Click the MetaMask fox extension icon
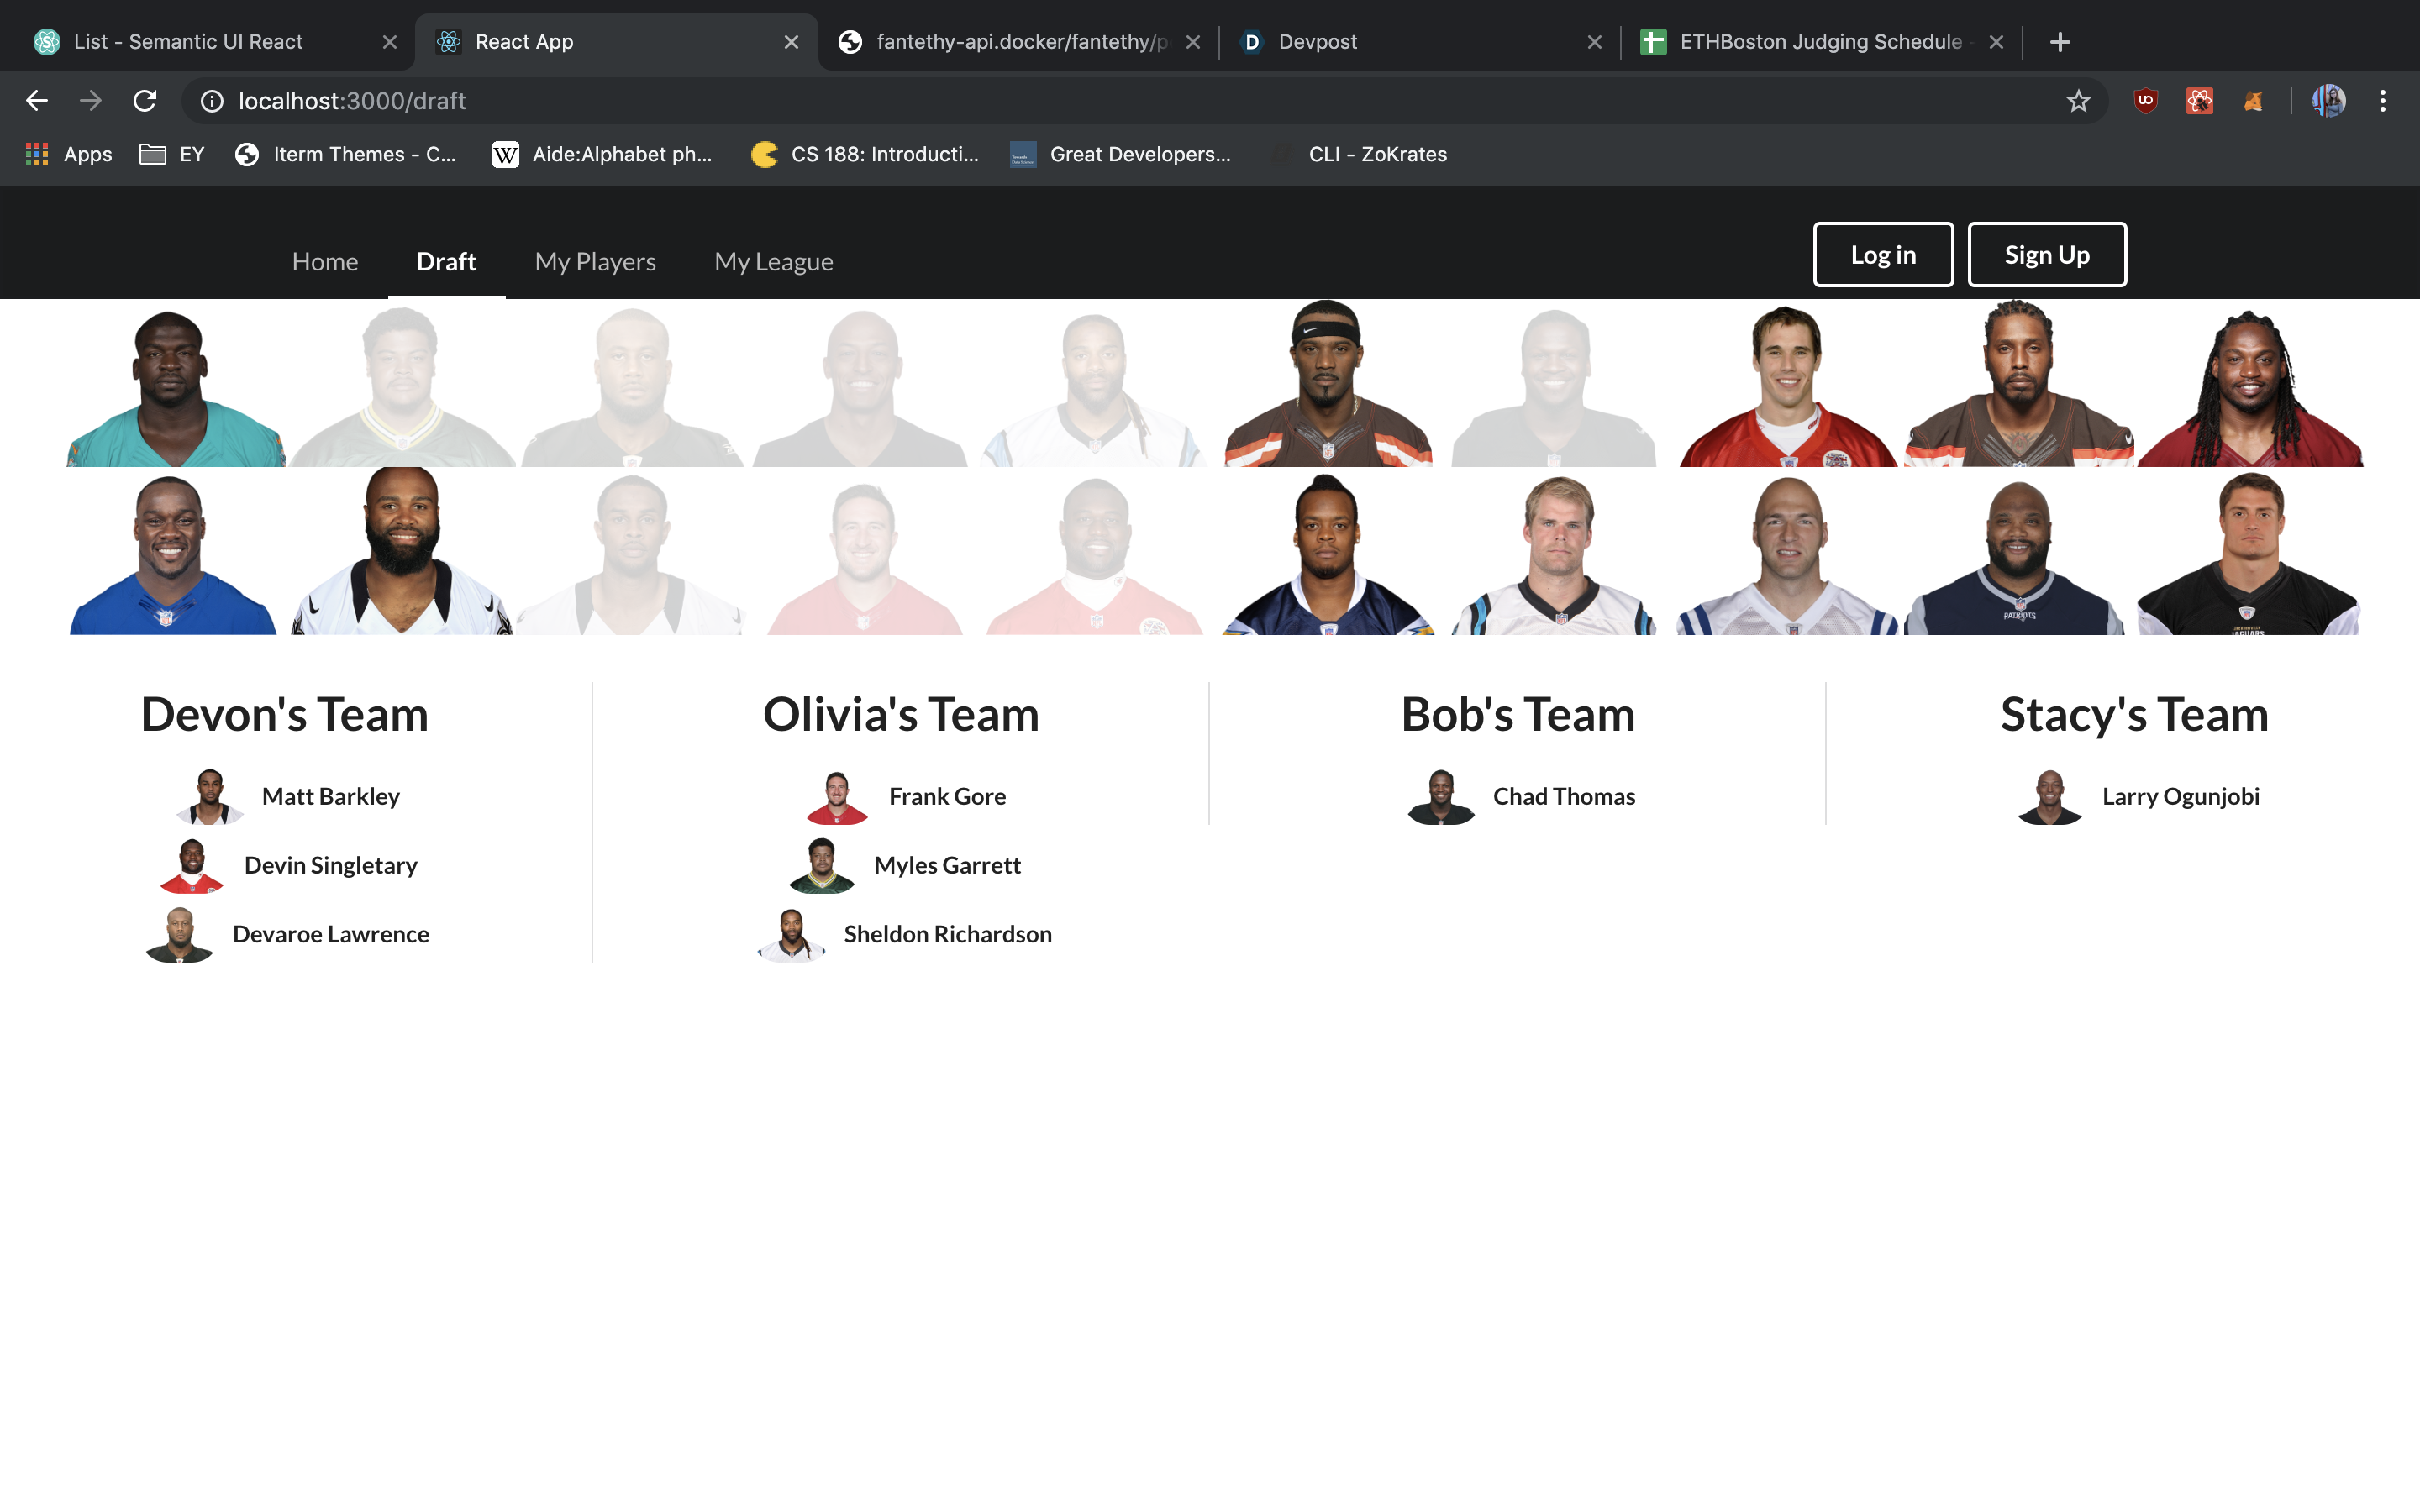Viewport: 2420px width, 1512px height. pos(2254,100)
